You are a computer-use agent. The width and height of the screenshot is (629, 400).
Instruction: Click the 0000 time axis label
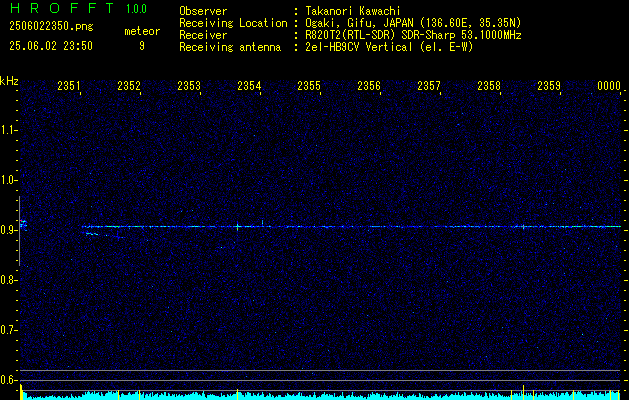coord(609,86)
